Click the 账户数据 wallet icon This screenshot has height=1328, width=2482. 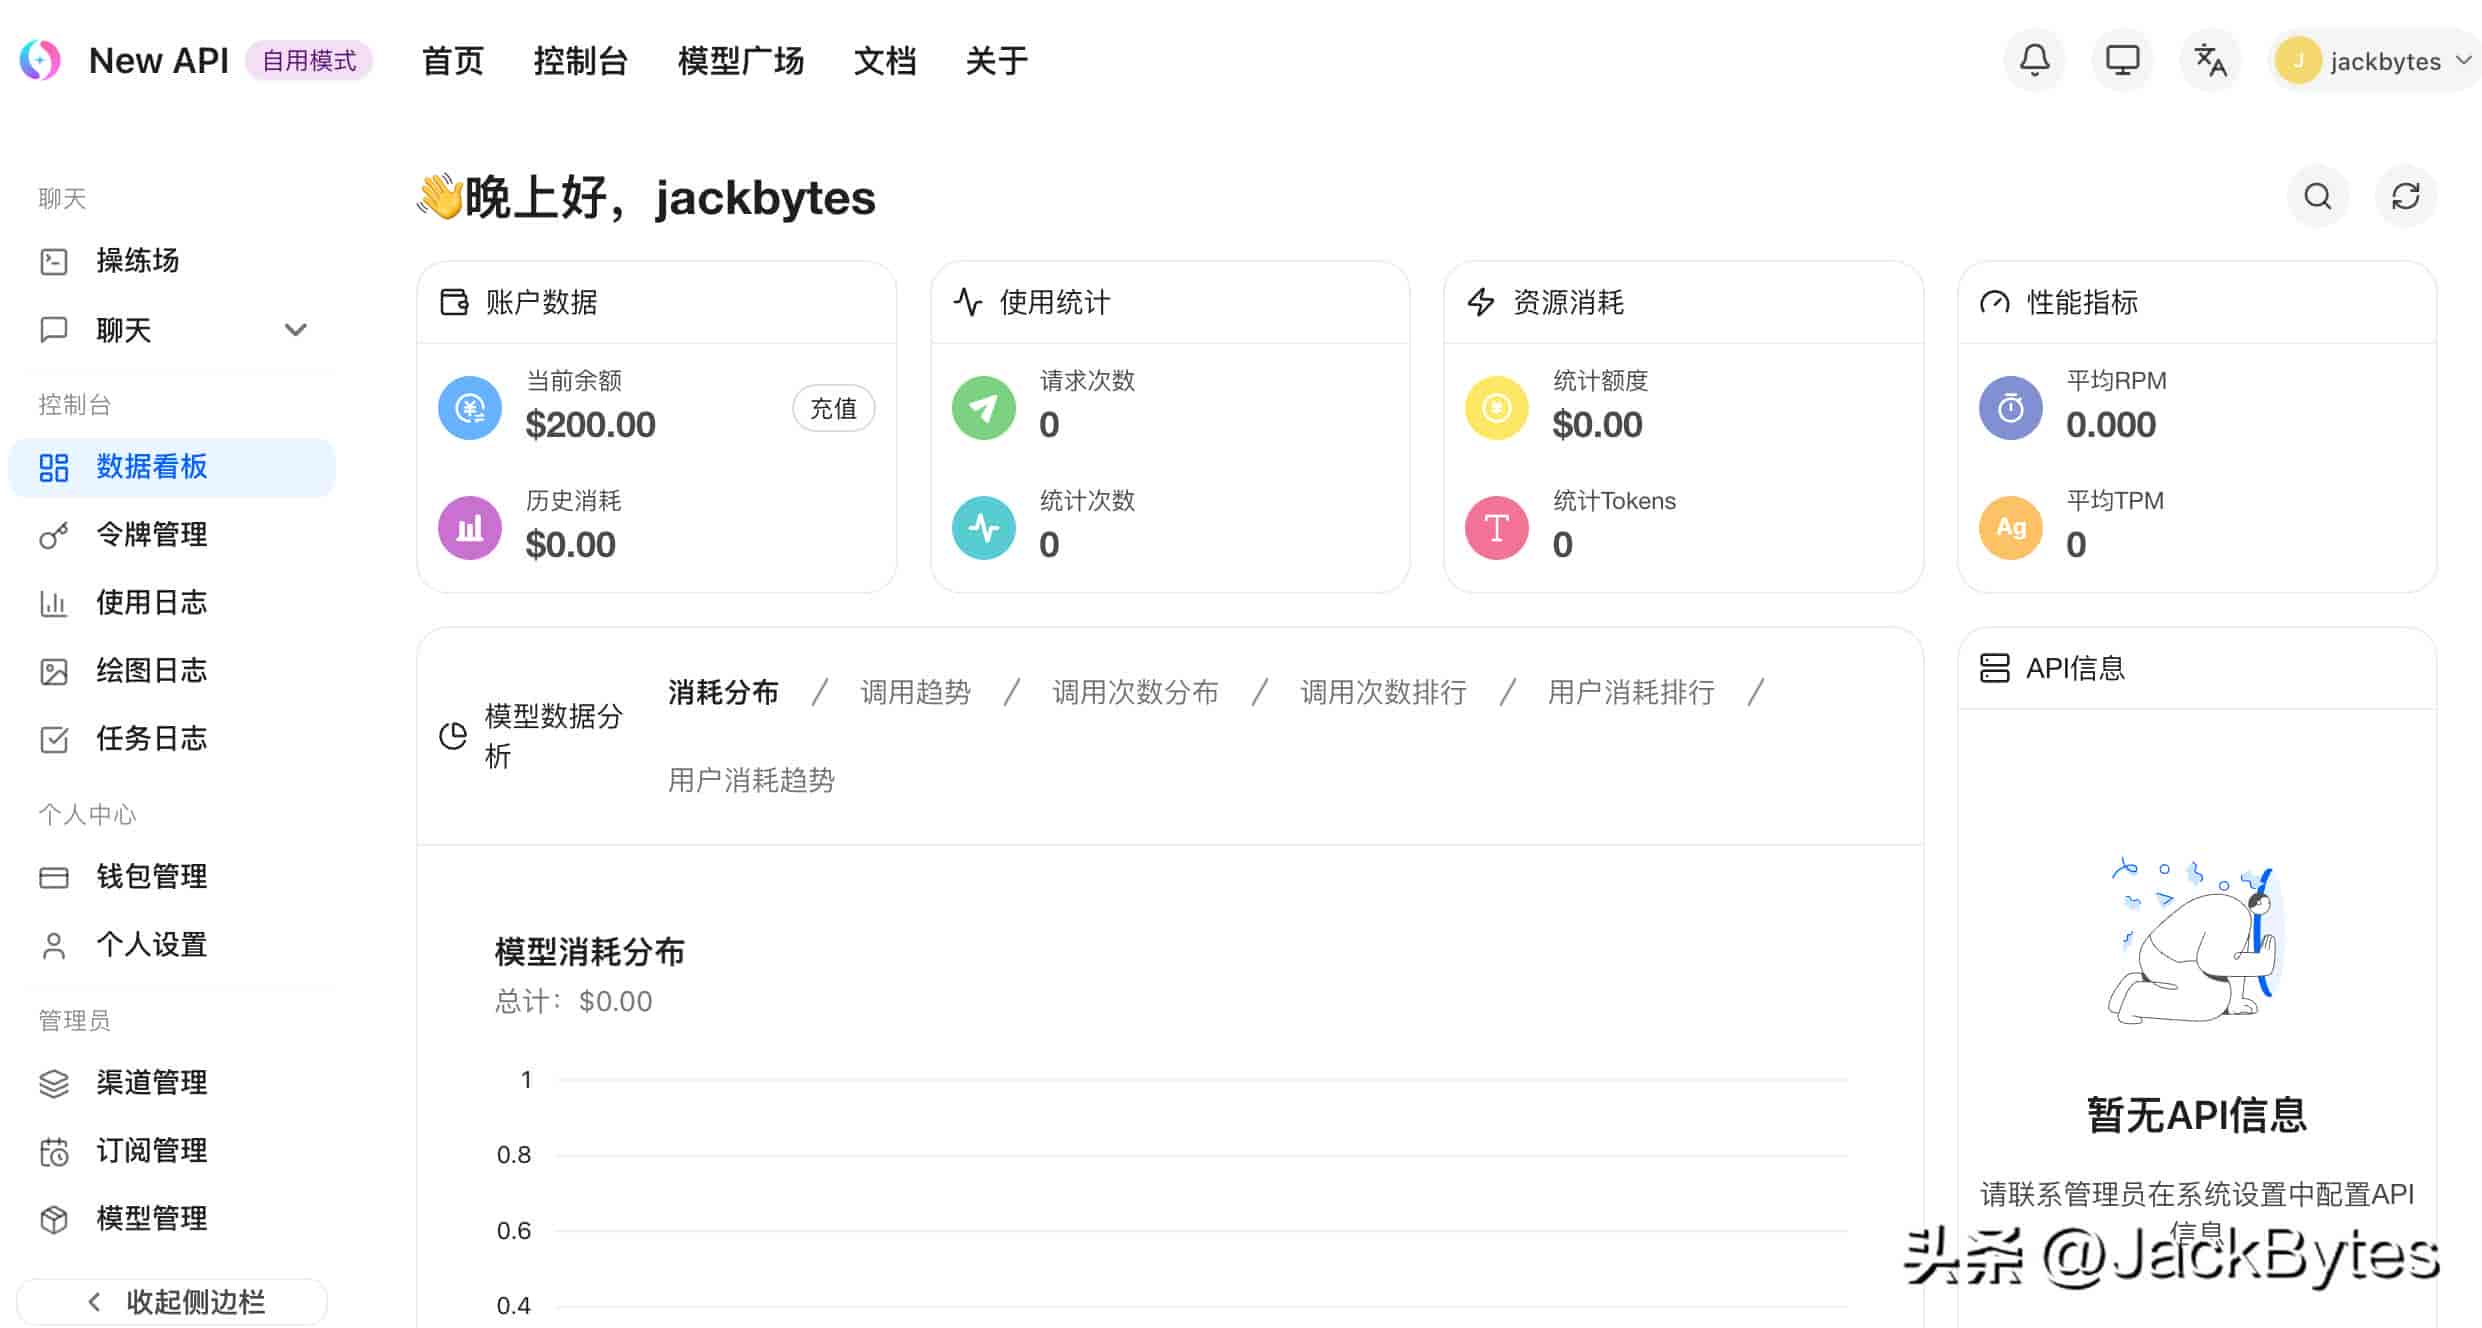(x=454, y=302)
